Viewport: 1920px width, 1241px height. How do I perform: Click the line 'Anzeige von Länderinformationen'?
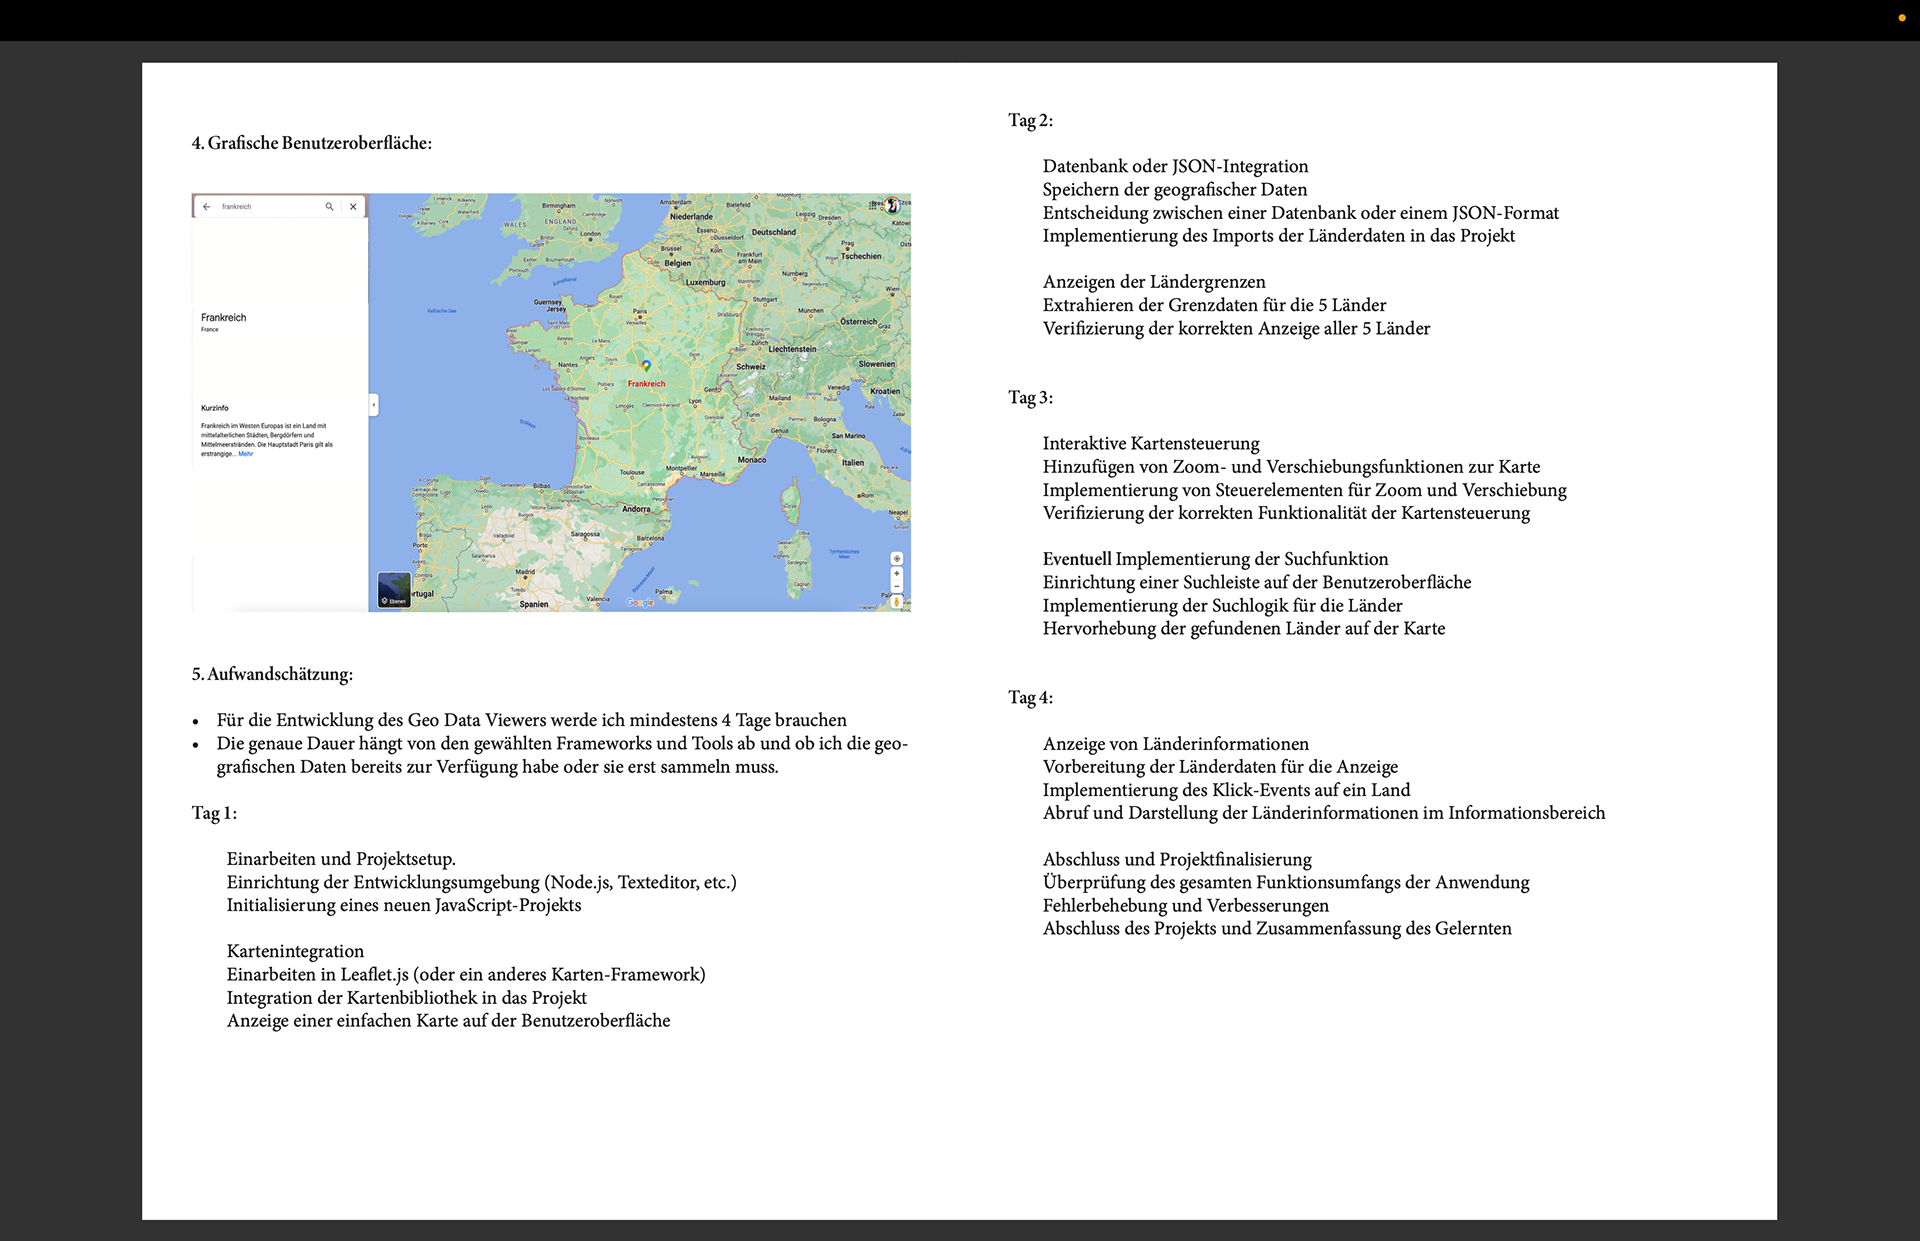[1175, 744]
